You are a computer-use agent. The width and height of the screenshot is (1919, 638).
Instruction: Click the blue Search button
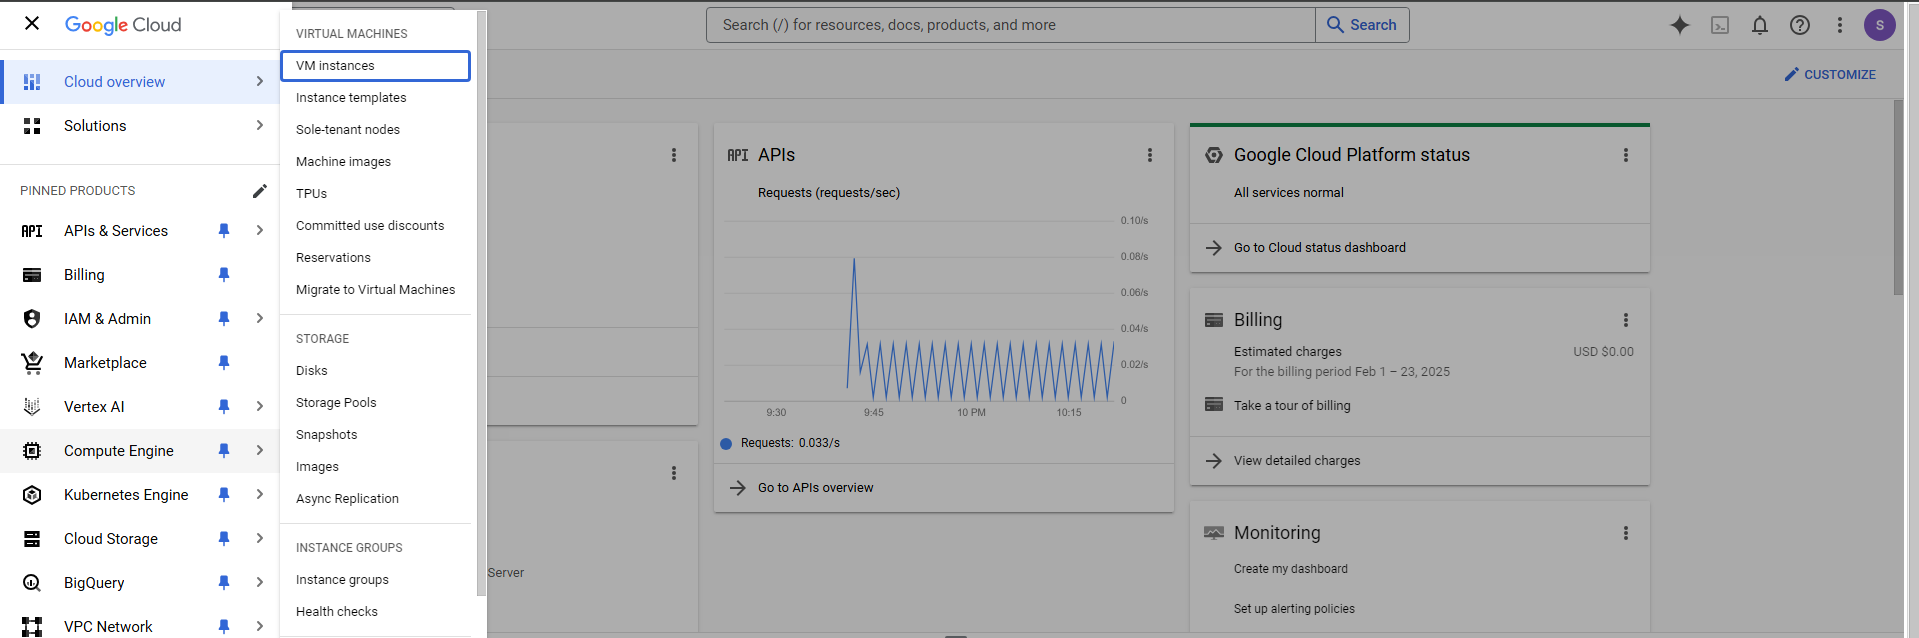pyautogui.click(x=1362, y=25)
